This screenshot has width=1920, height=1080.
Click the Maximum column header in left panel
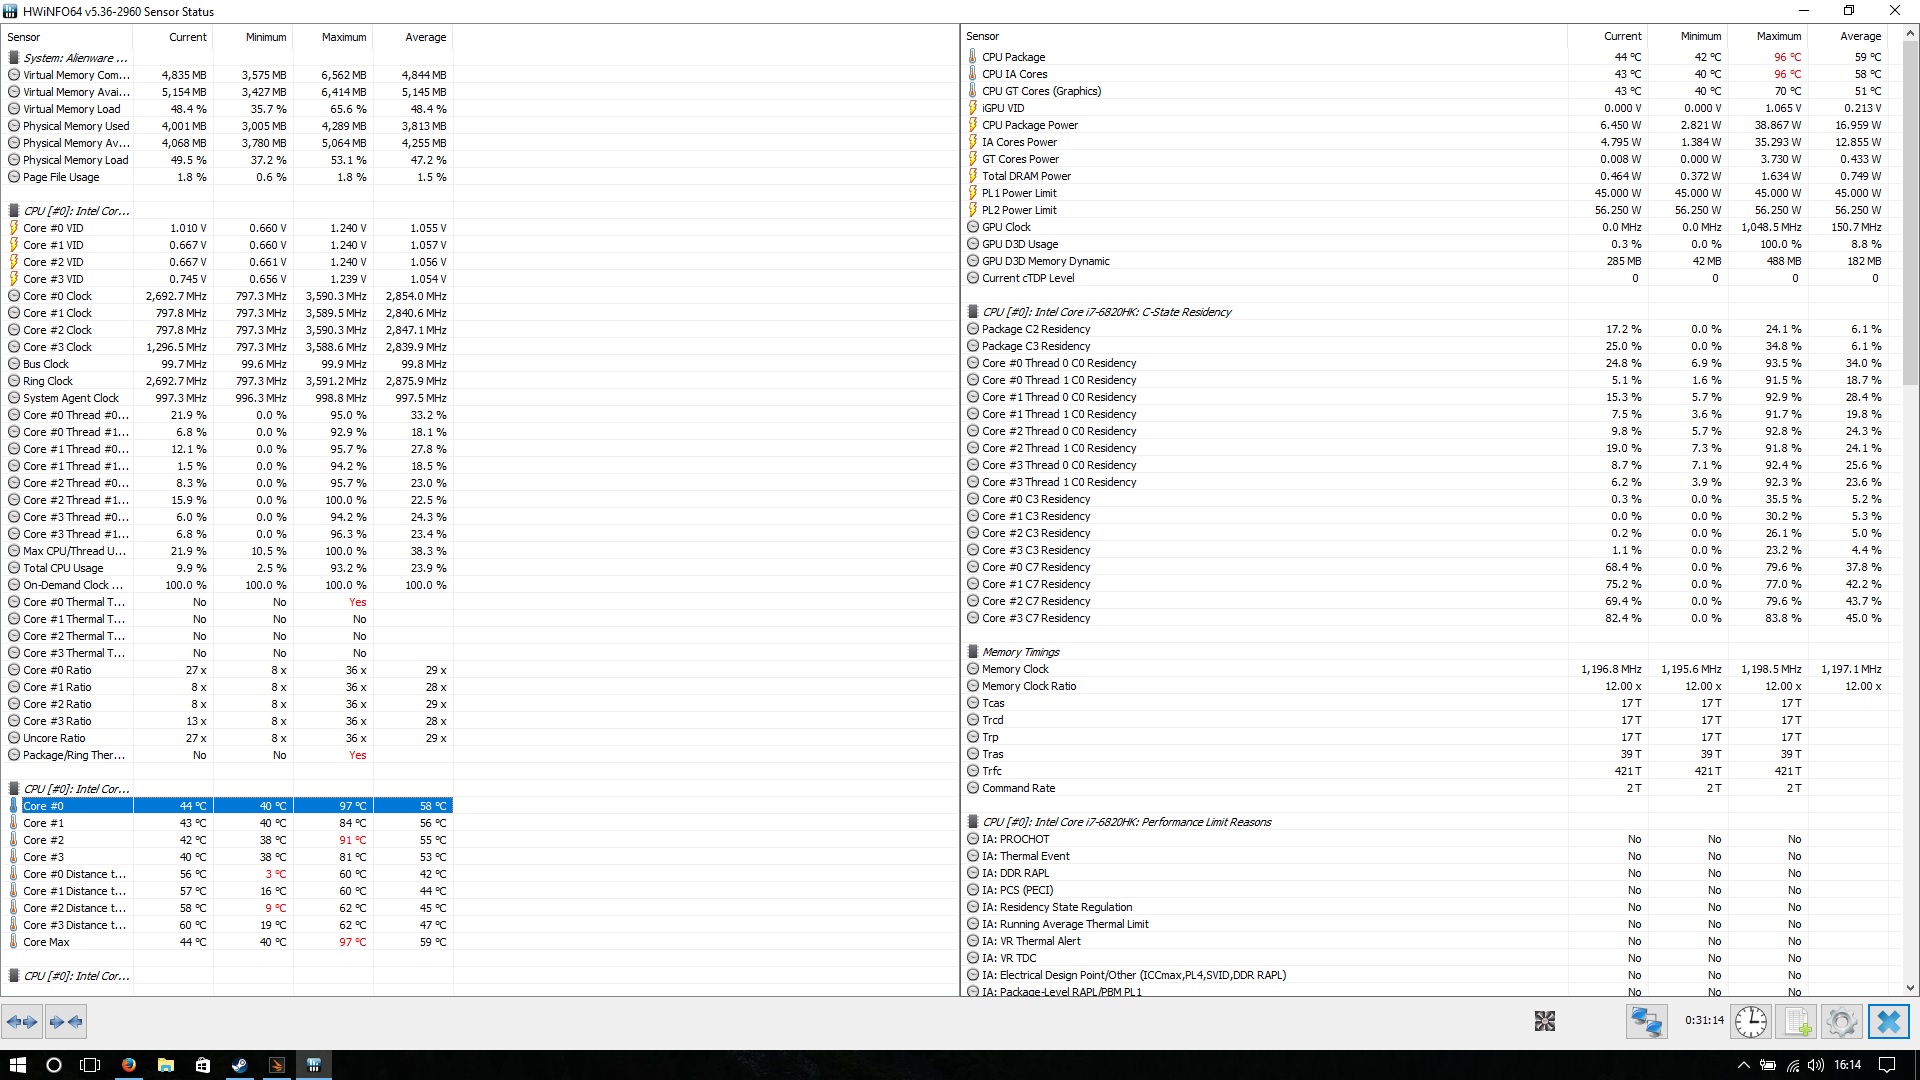pos(343,37)
